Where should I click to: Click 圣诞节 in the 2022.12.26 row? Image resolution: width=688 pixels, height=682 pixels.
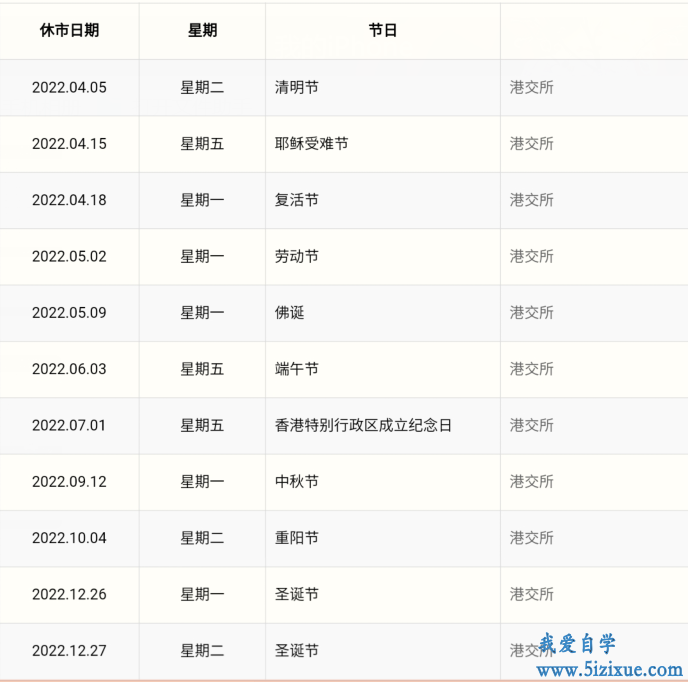[x=297, y=594]
